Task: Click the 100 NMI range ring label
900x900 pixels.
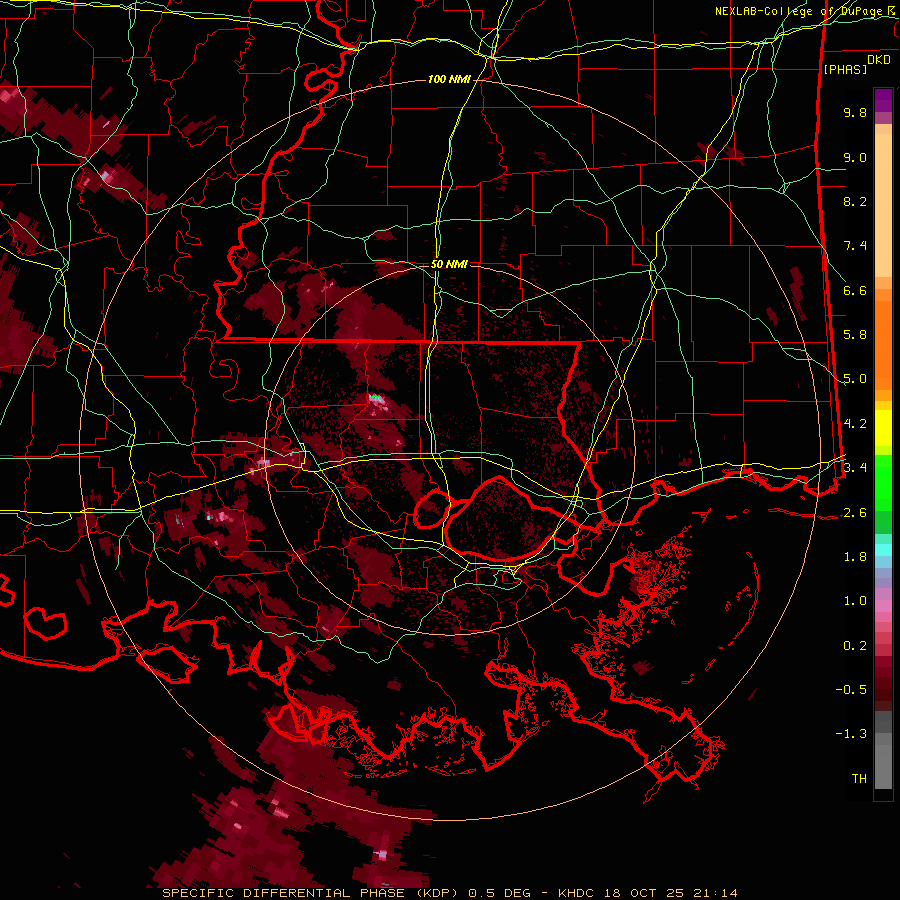Action: point(449,79)
